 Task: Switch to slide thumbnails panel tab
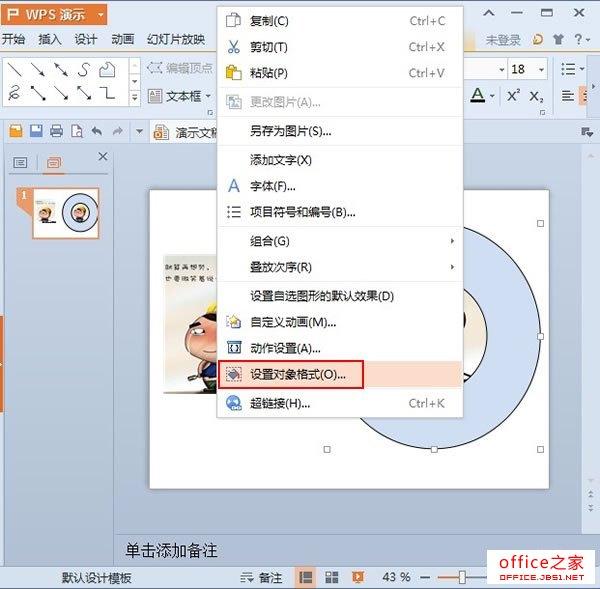tap(53, 162)
